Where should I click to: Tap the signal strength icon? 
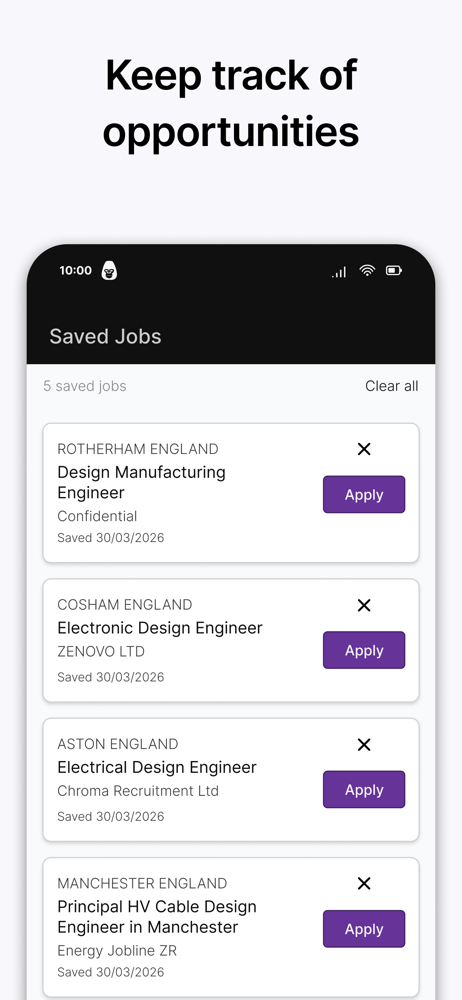[339, 272]
